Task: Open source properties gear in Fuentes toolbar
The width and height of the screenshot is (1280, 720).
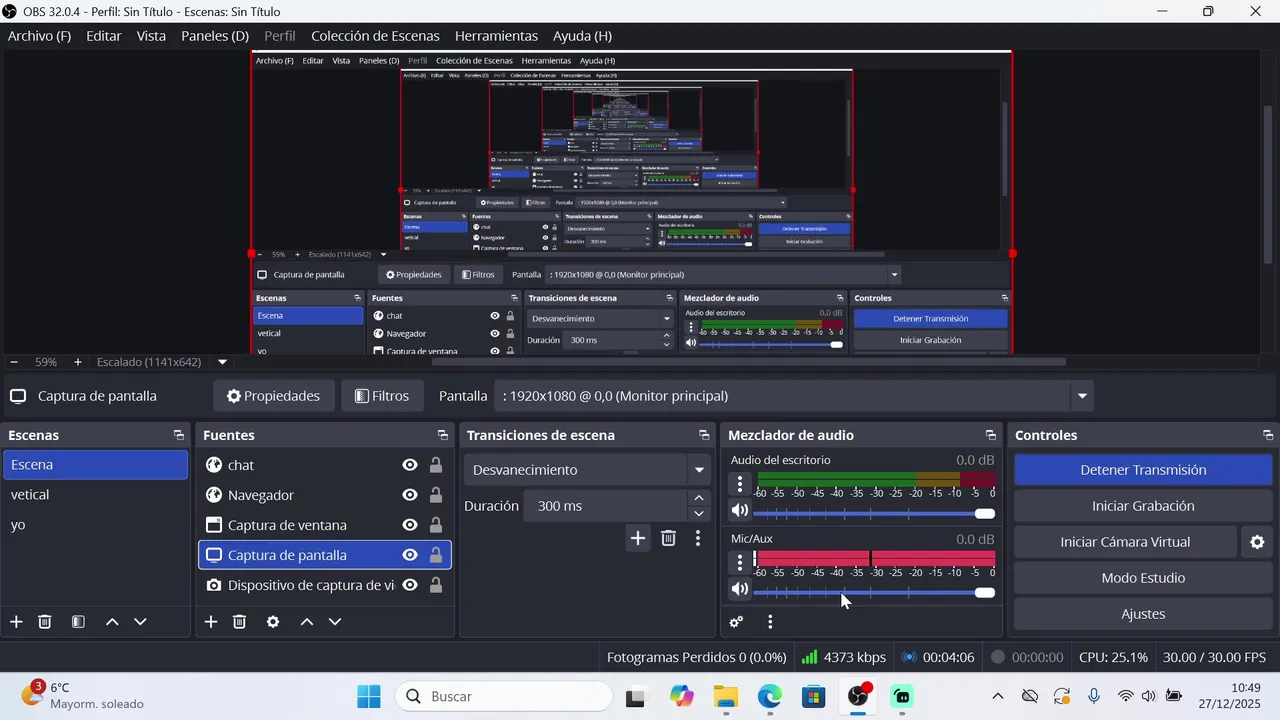Action: tap(273, 622)
